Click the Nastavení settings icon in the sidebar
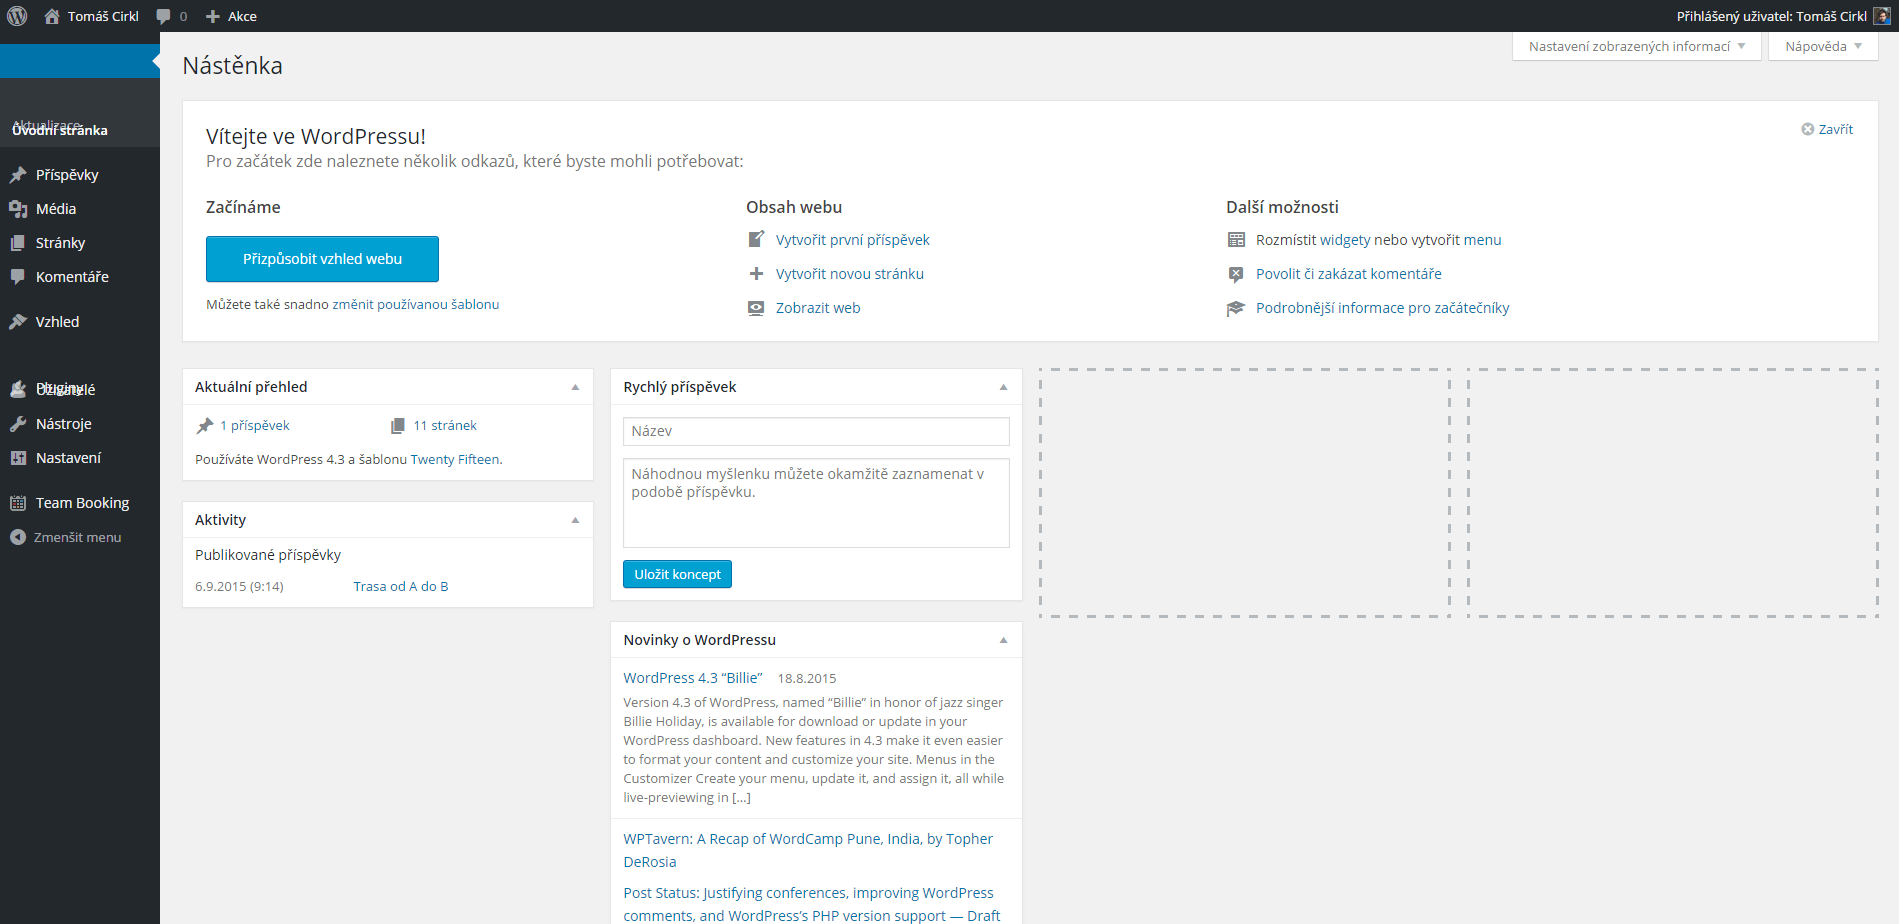 (x=18, y=458)
